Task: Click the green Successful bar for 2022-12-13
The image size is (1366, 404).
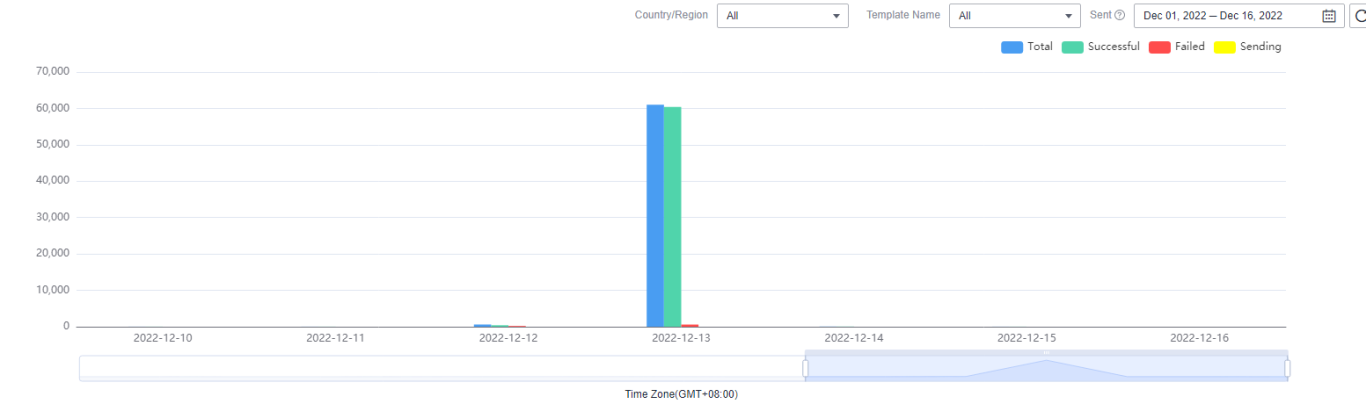Action: [x=672, y=216]
